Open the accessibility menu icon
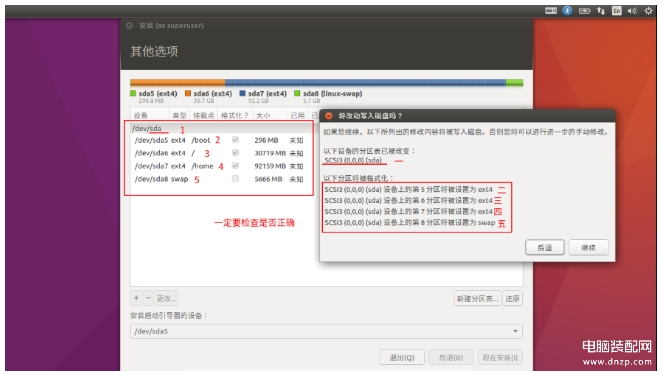The image size is (662, 375). 567,11
